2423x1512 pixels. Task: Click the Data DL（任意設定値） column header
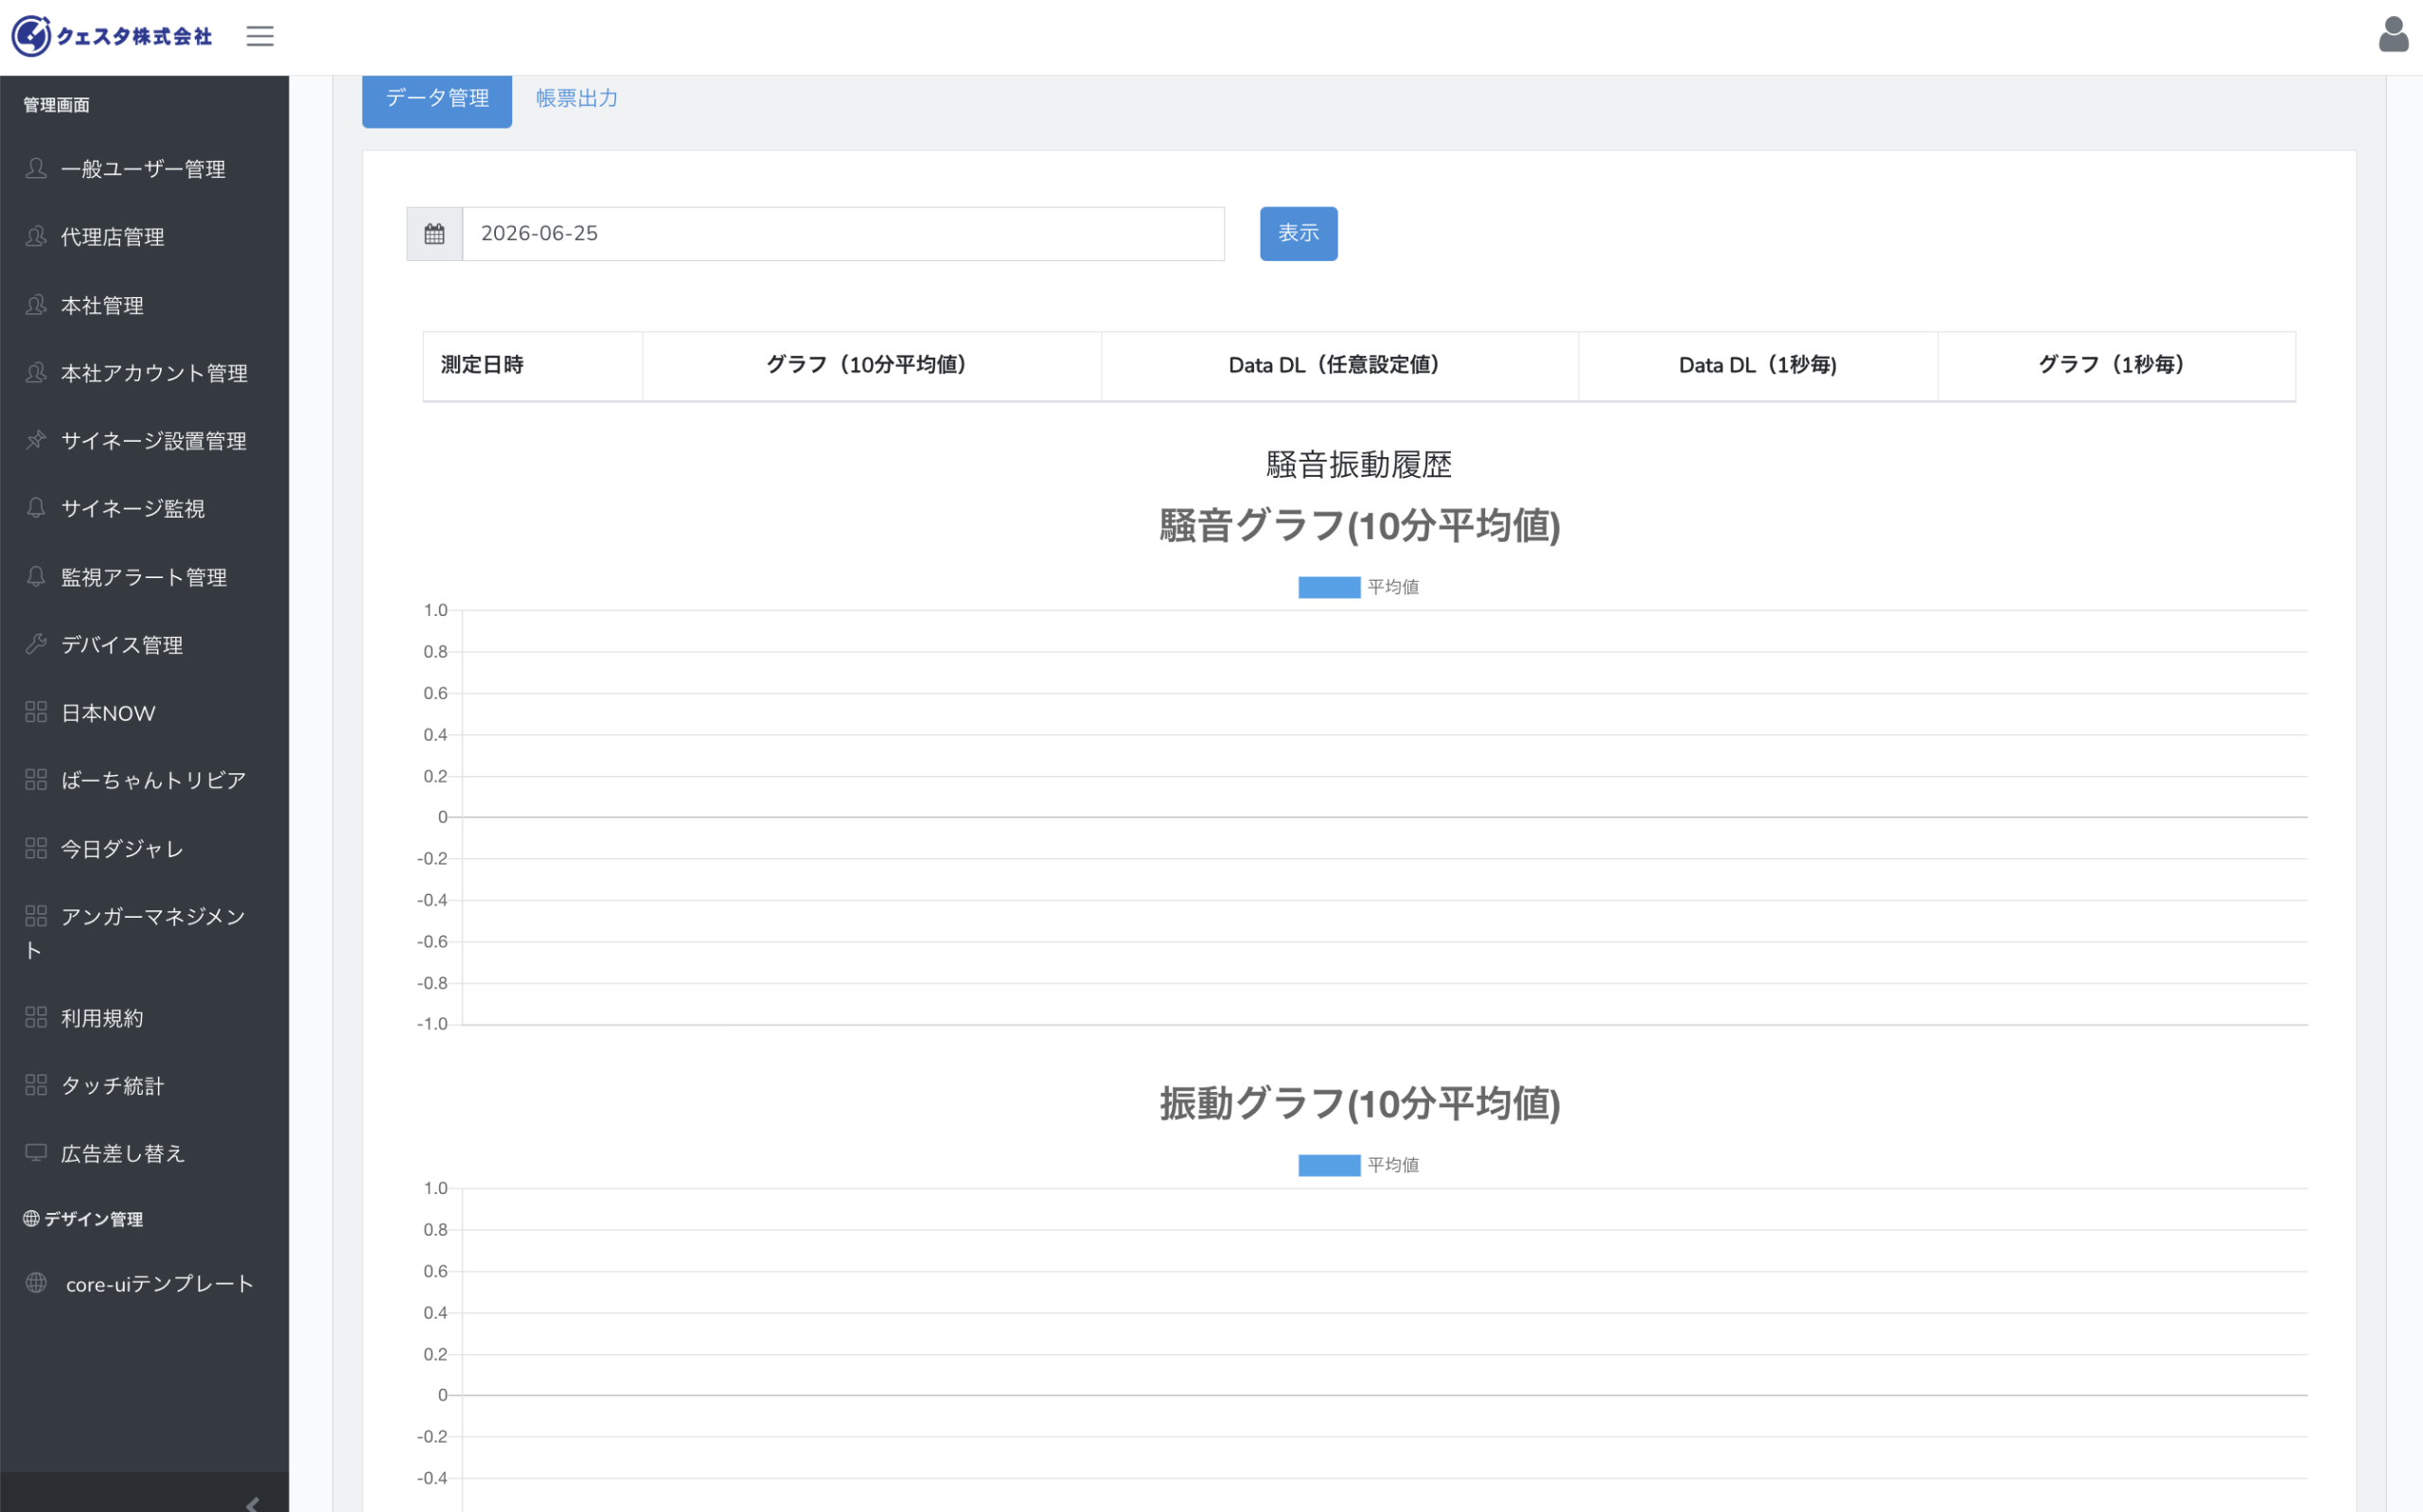[x=1339, y=365]
